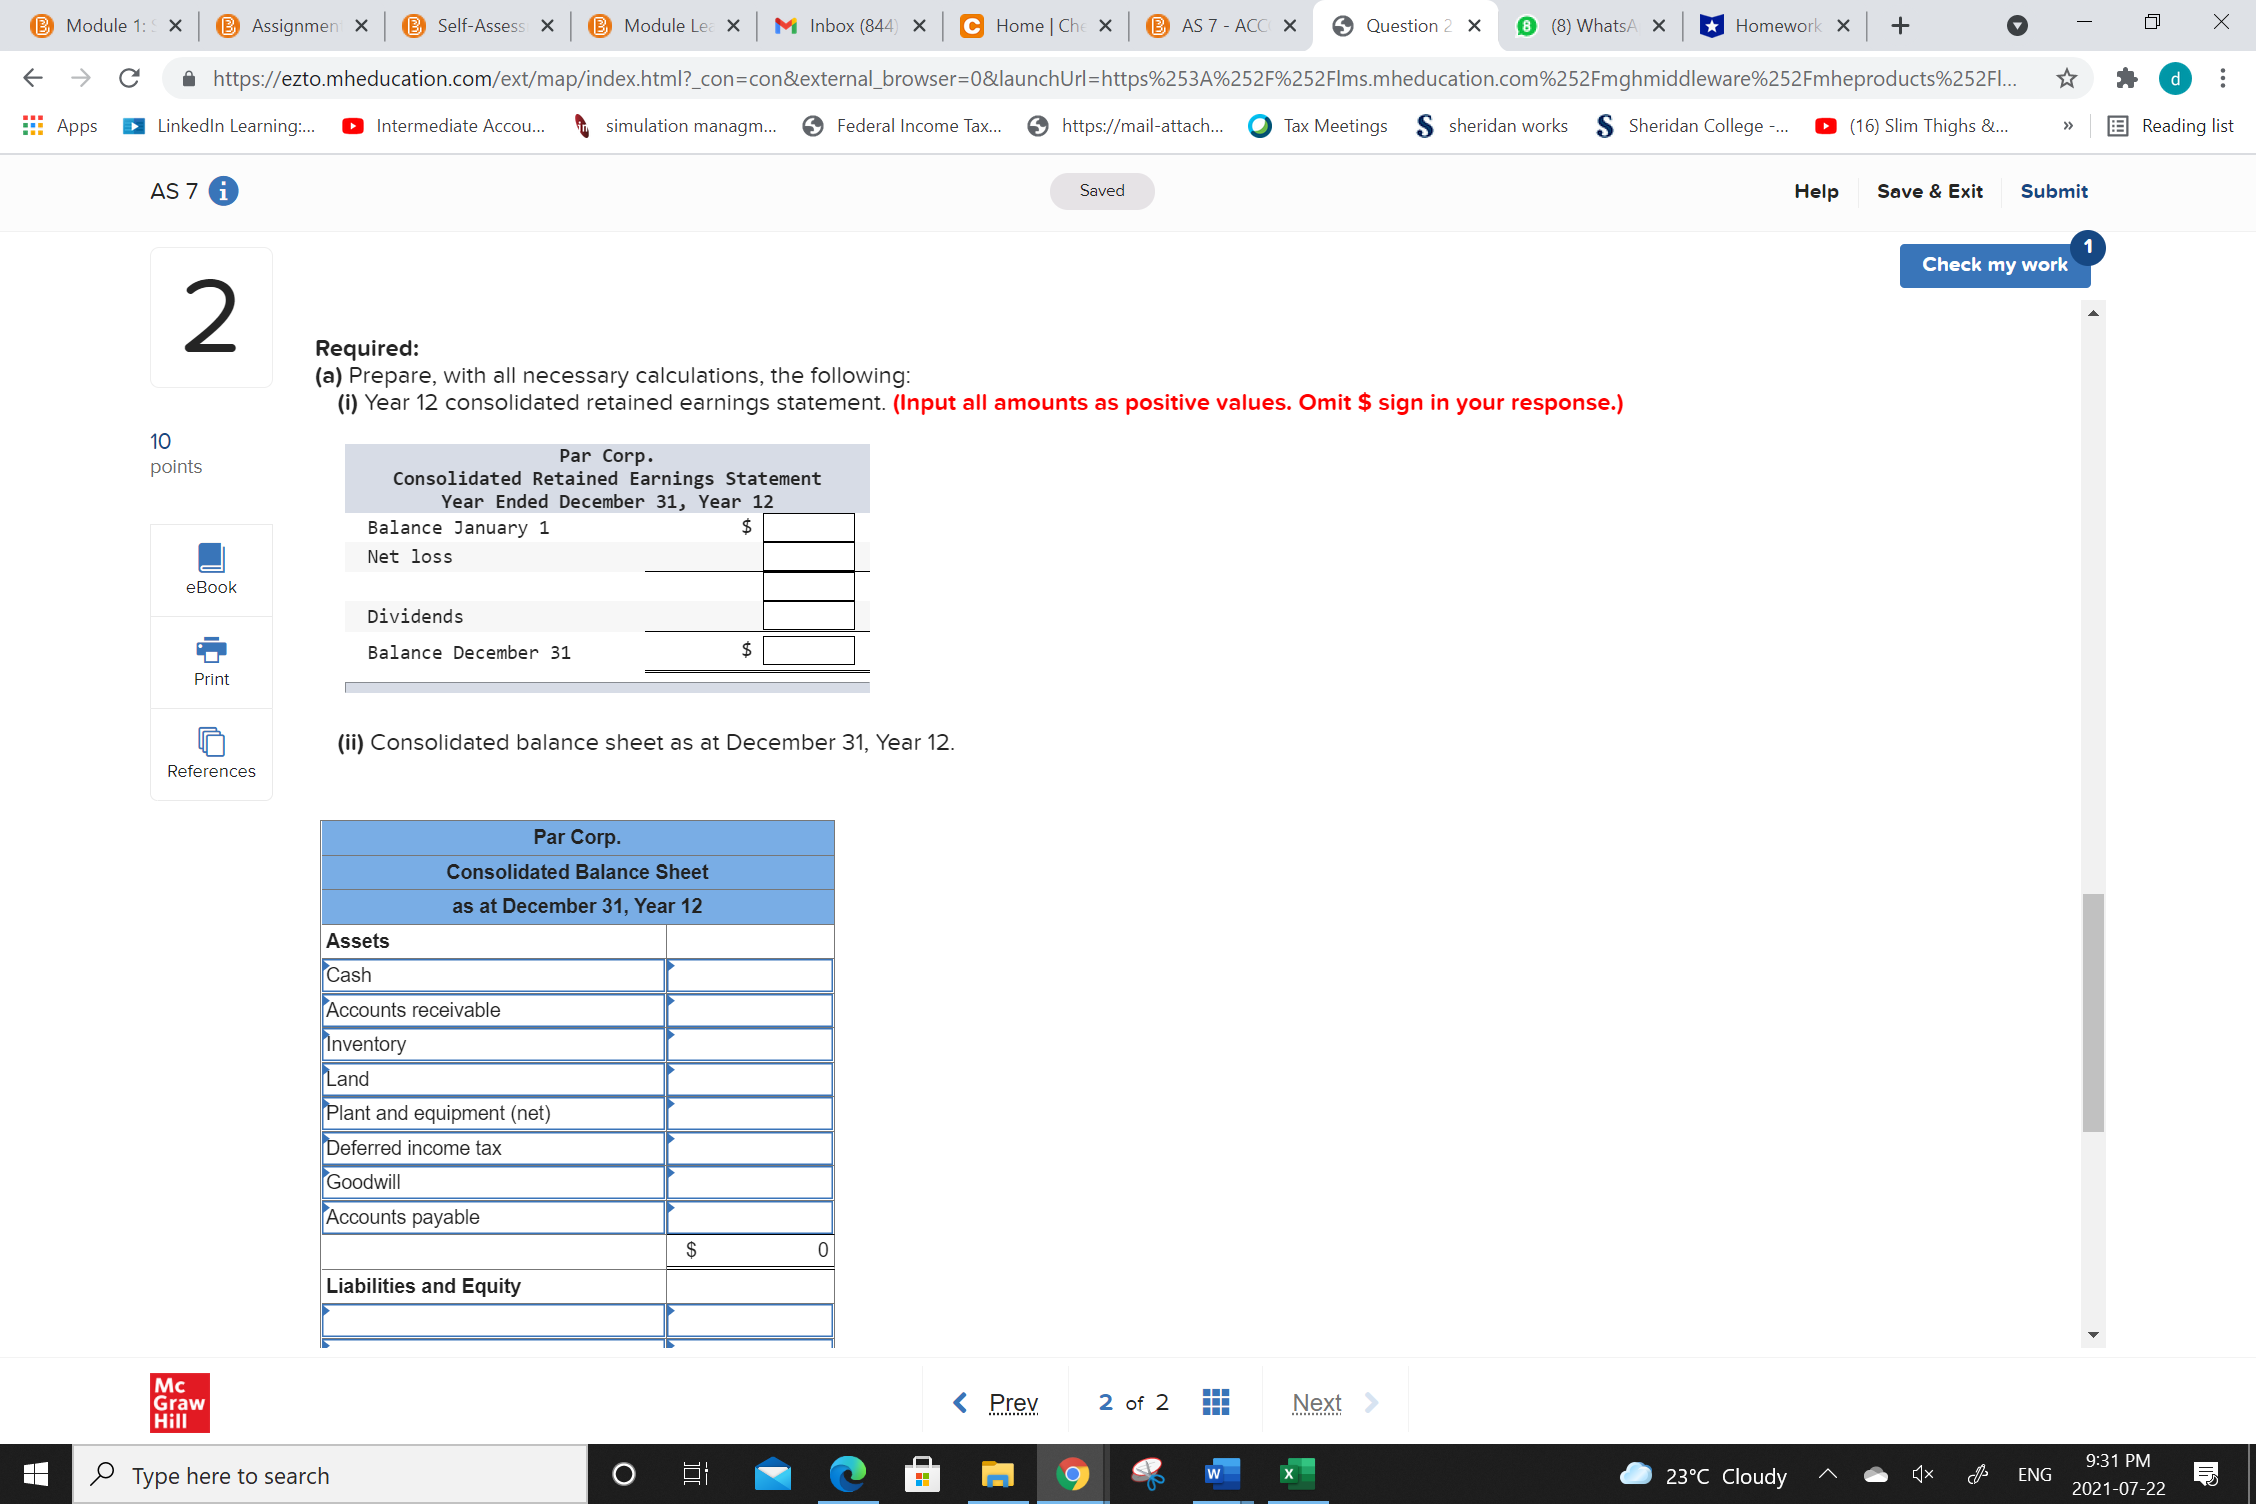Click the Submit link
The height and width of the screenshot is (1504, 2256).
pos(2052,190)
